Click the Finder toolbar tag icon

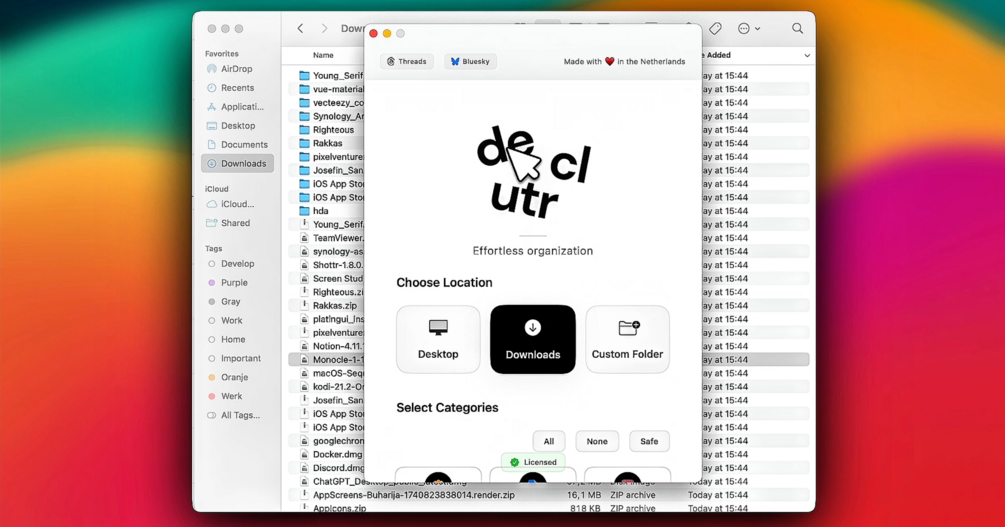715,28
